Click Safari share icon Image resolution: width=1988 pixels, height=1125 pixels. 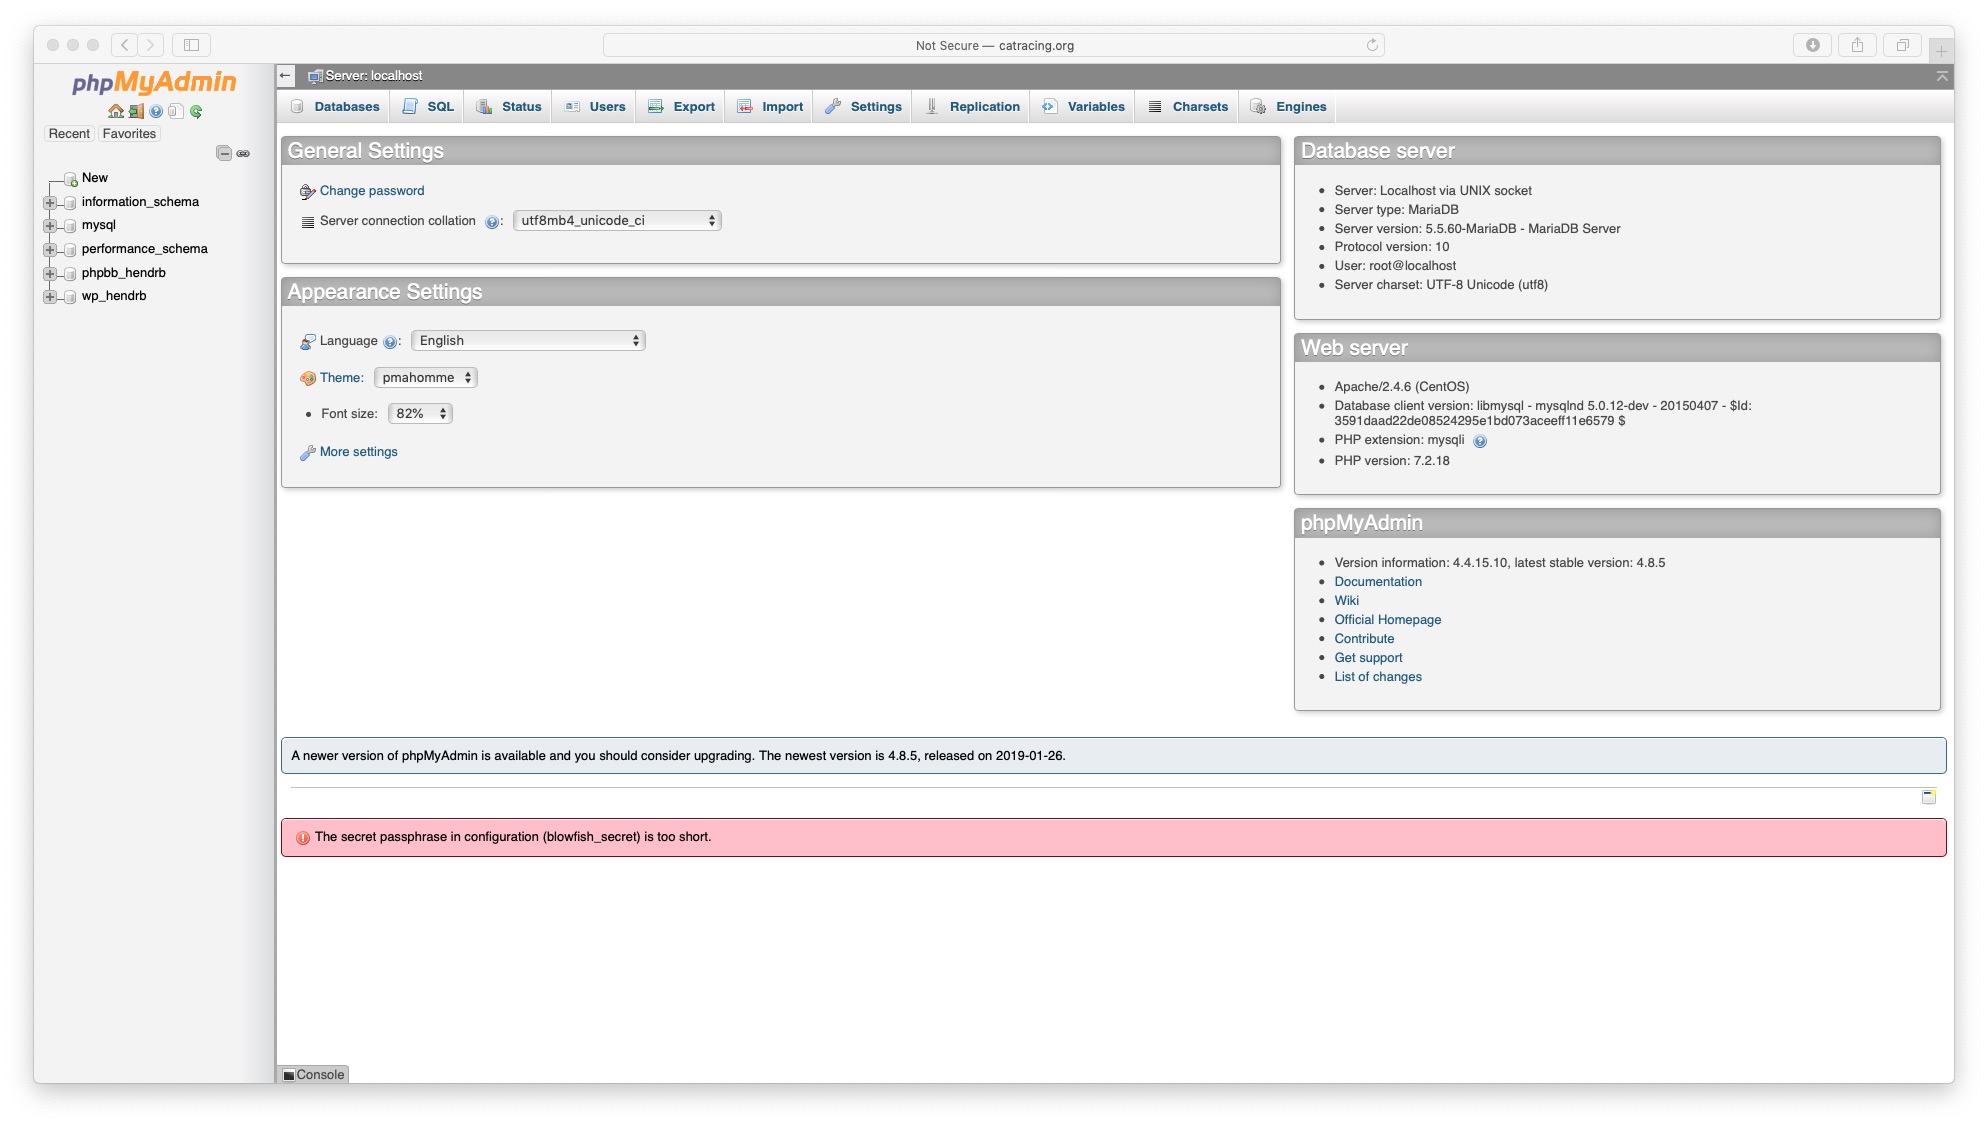[1857, 45]
